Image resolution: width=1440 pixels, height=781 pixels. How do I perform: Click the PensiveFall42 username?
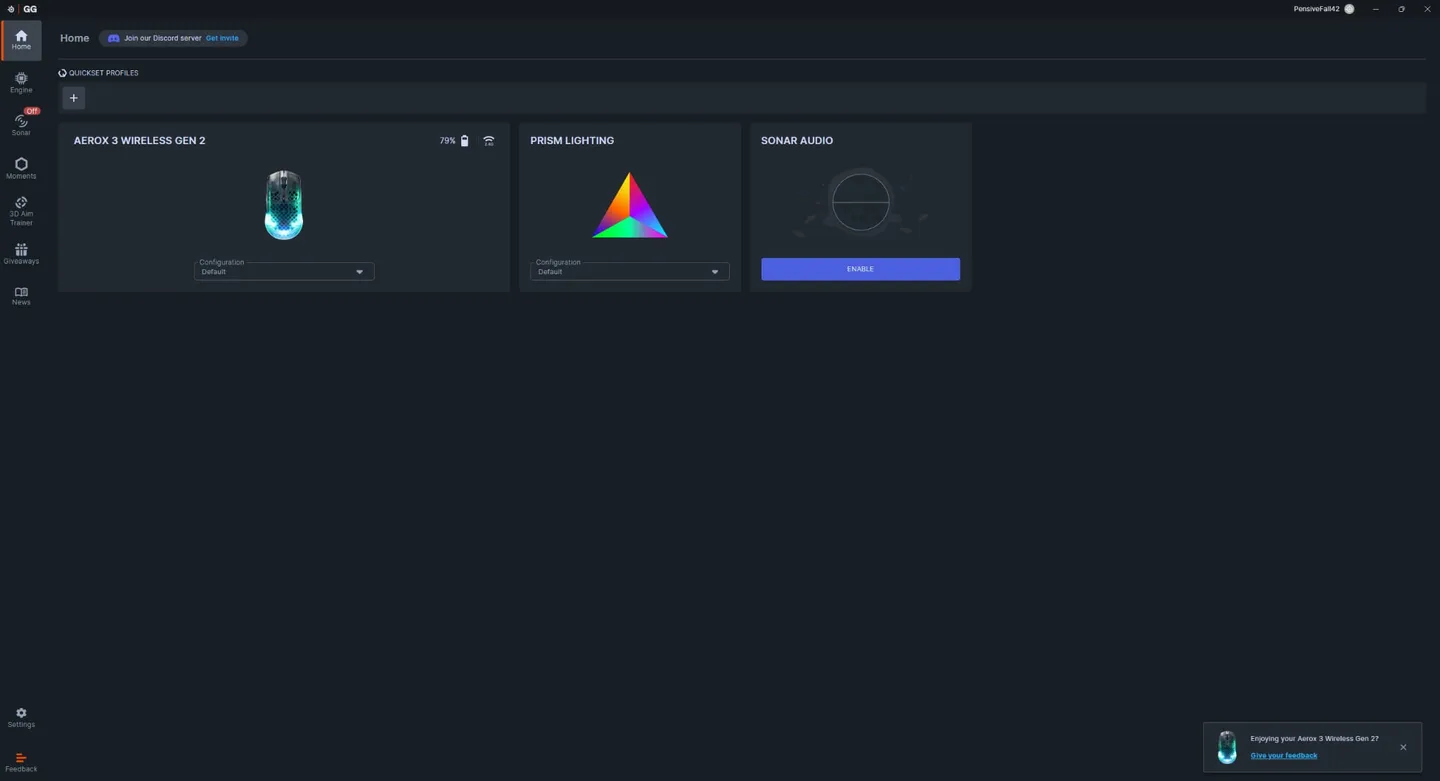tap(1316, 9)
